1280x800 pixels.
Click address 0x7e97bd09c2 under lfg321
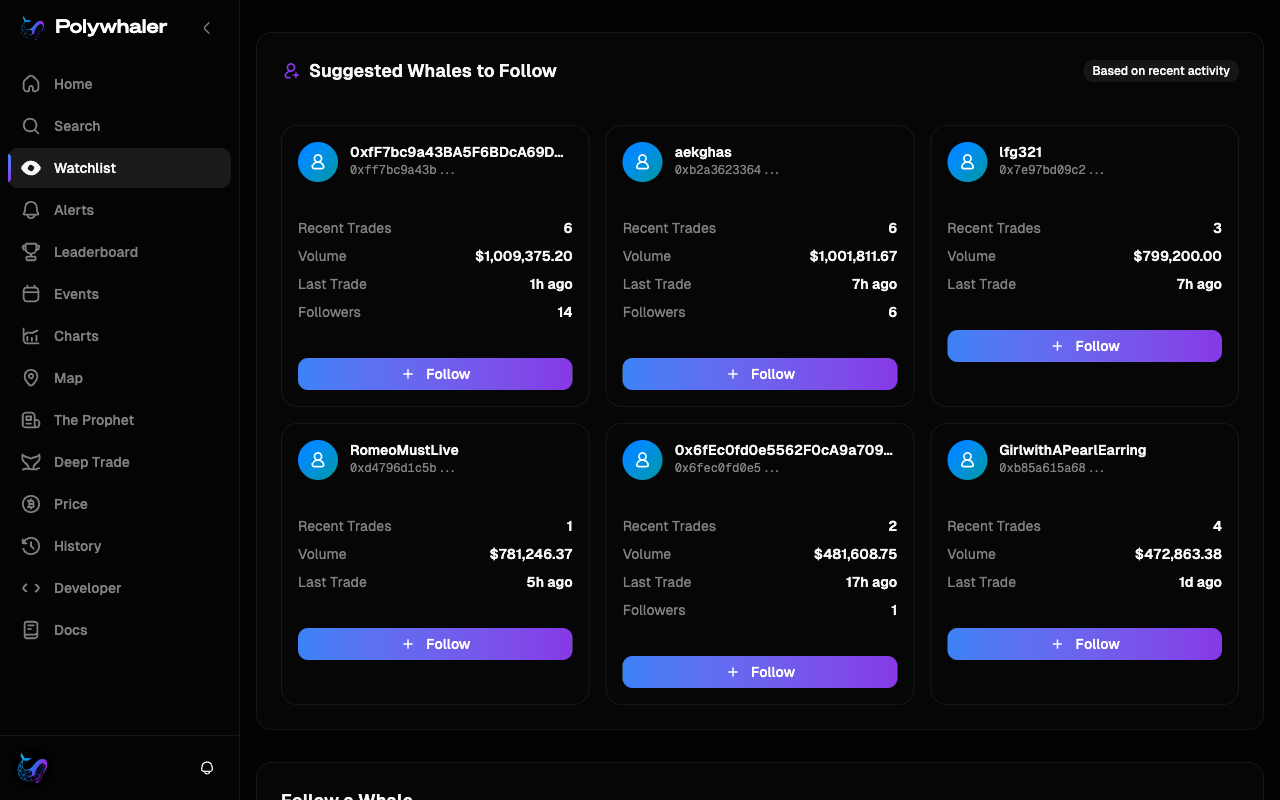pos(1051,170)
